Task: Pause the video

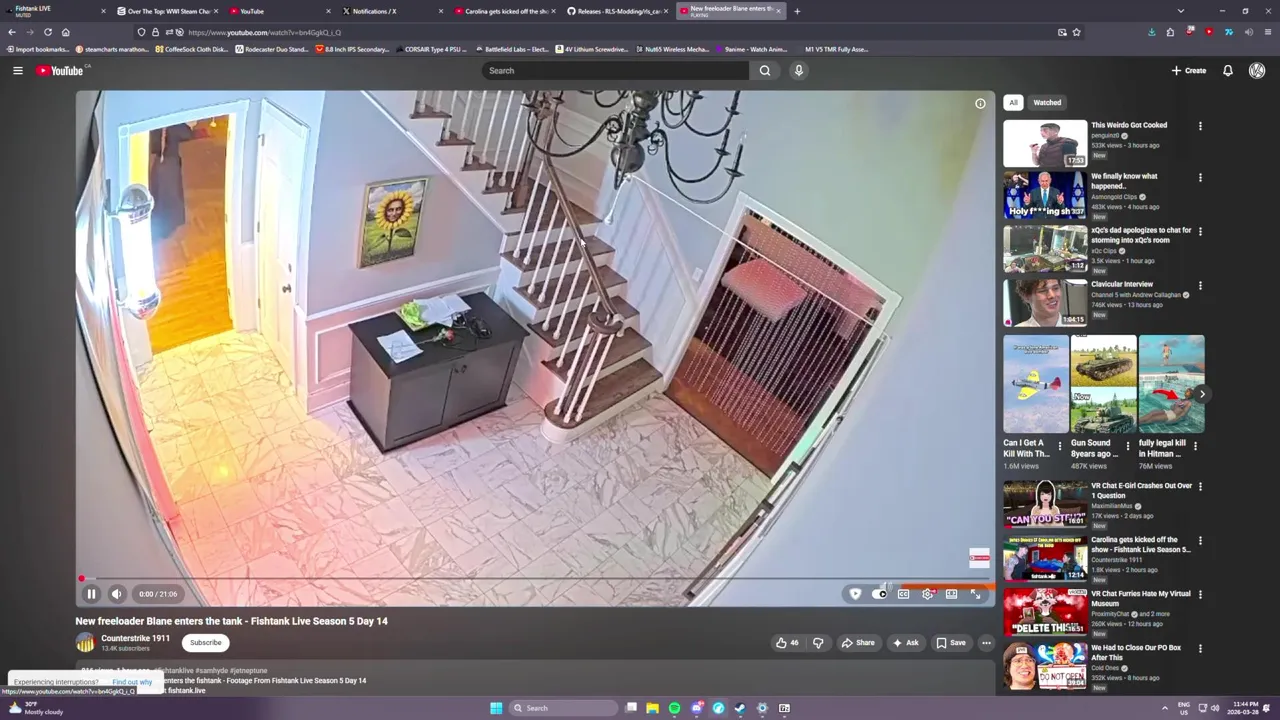Action: pyautogui.click(x=91, y=594)
